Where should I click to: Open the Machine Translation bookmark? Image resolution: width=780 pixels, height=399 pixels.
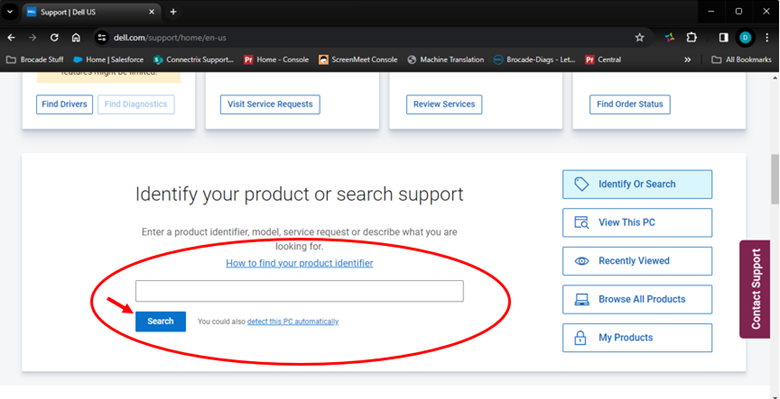(446, 60)
